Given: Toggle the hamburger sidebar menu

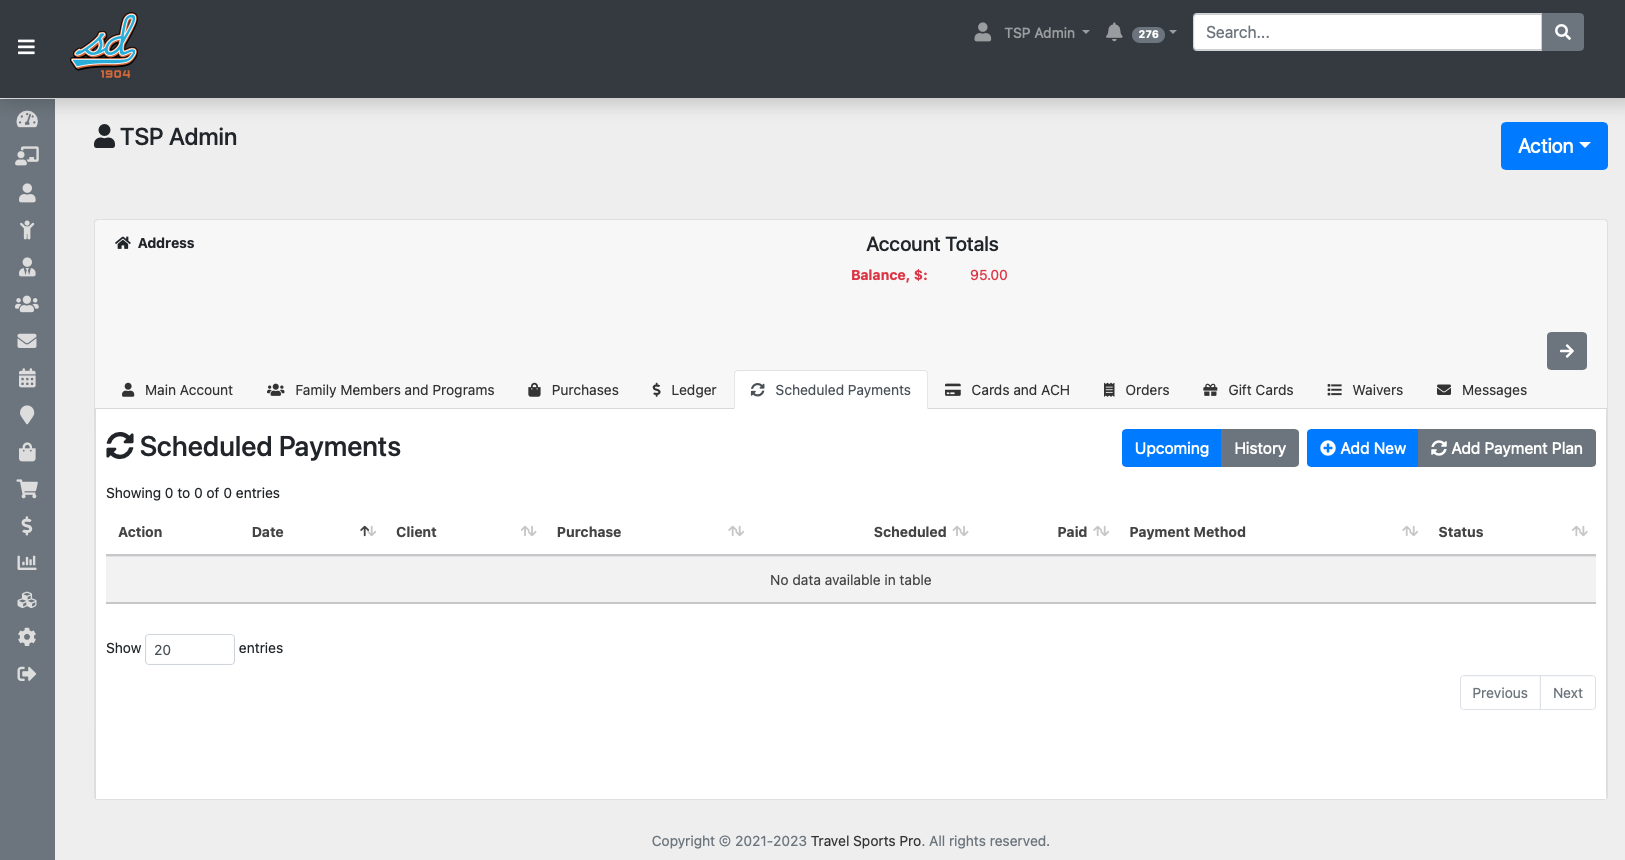Looking at the screenshot, I should [x=27, y=47].
